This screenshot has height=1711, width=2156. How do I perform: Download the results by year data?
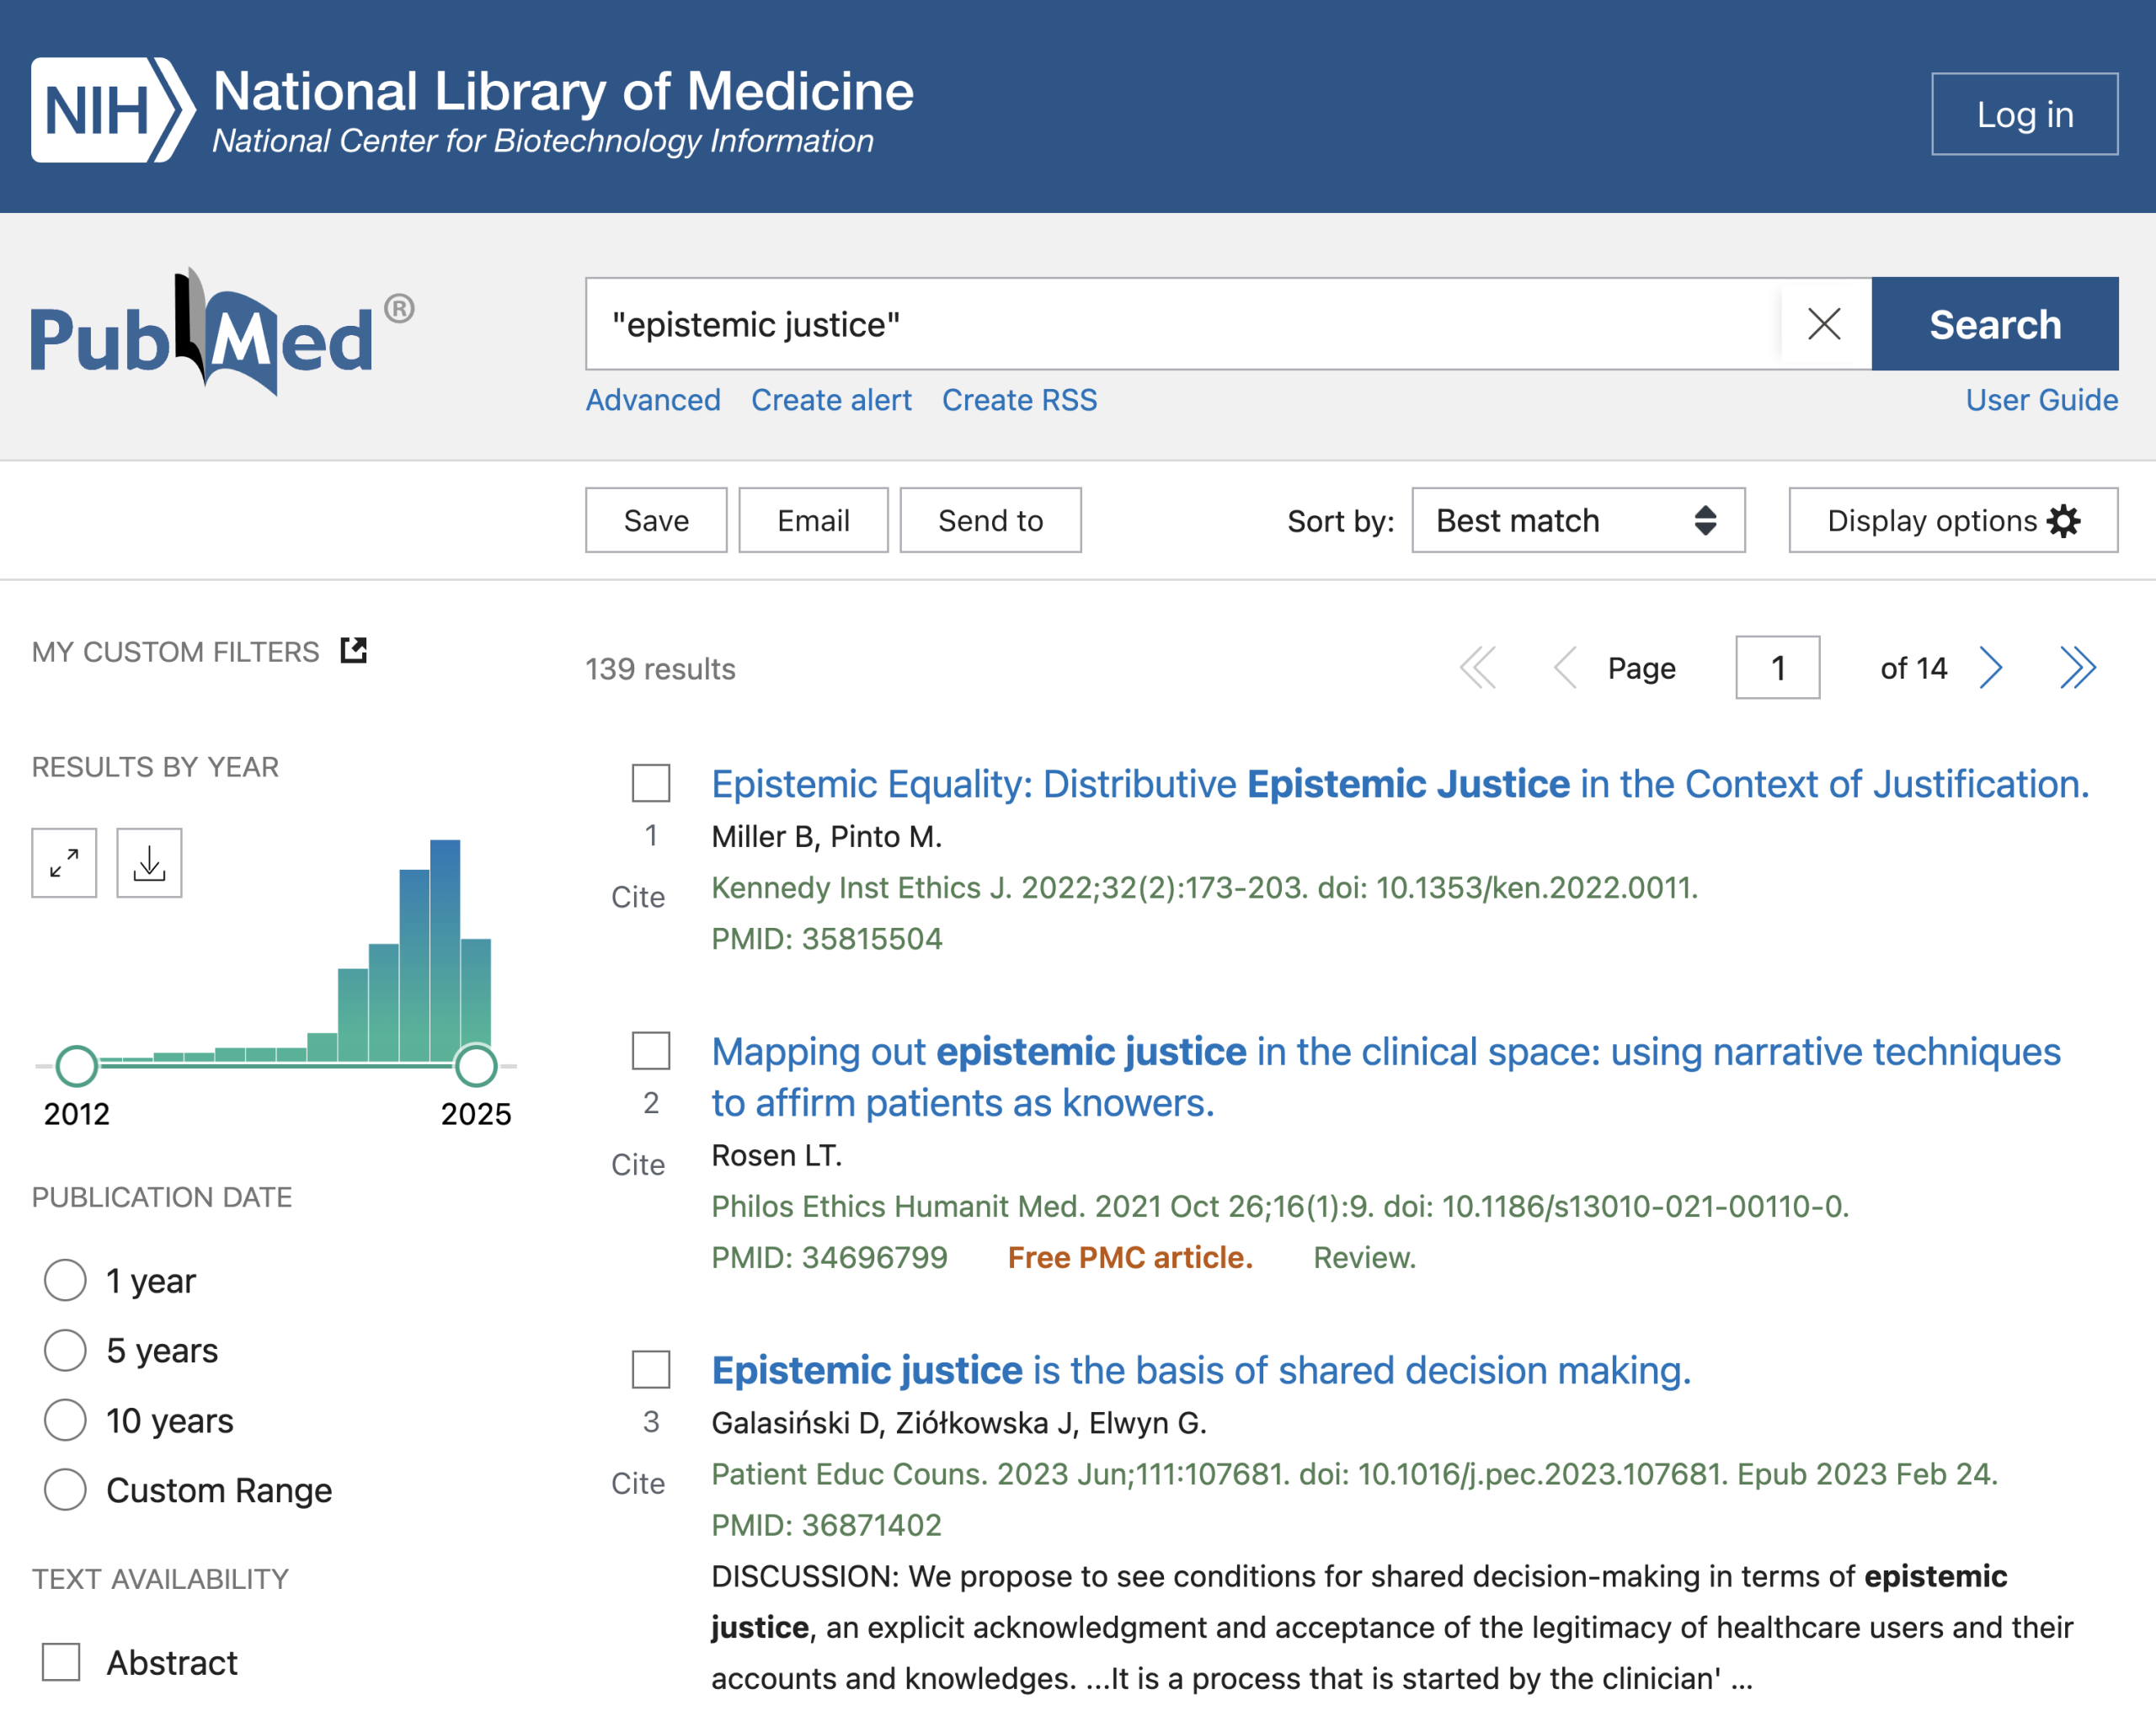tap(149, 862)
